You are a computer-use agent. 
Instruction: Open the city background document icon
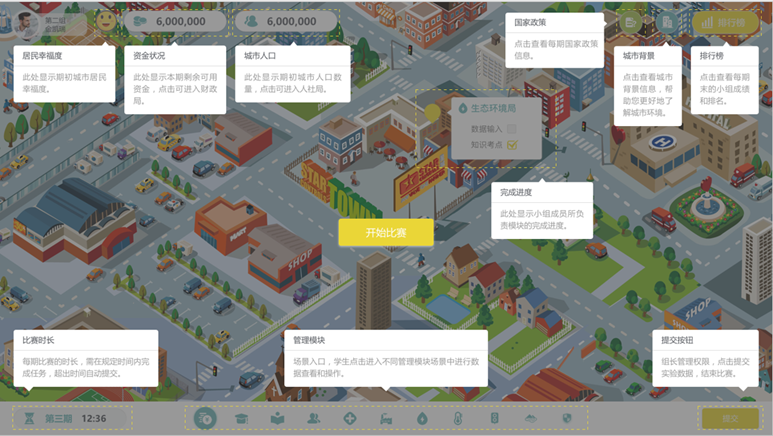666,22
